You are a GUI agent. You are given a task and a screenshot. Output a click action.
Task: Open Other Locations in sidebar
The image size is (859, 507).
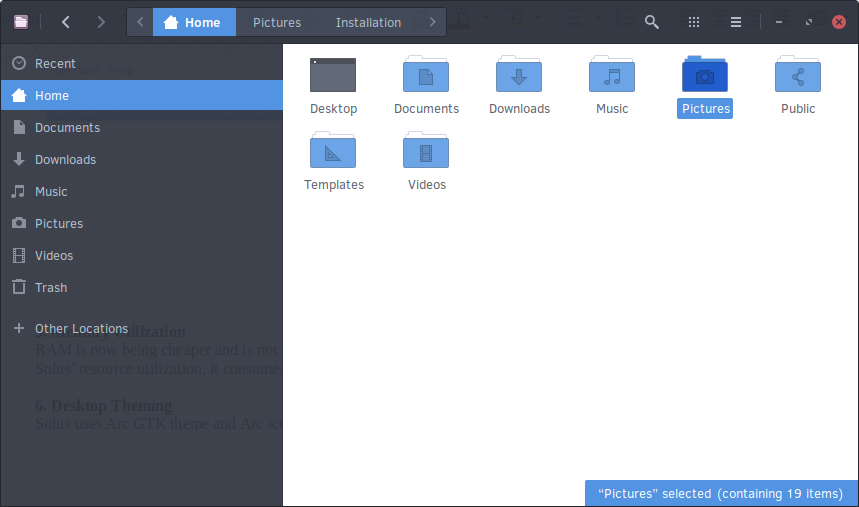[141, 329]
